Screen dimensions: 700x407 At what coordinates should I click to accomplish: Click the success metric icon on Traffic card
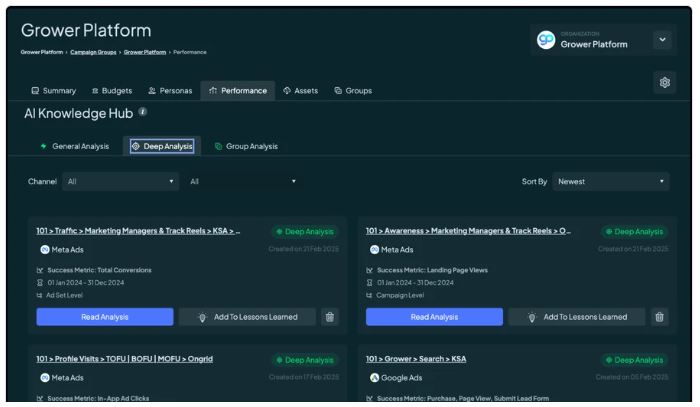(40, 270)
